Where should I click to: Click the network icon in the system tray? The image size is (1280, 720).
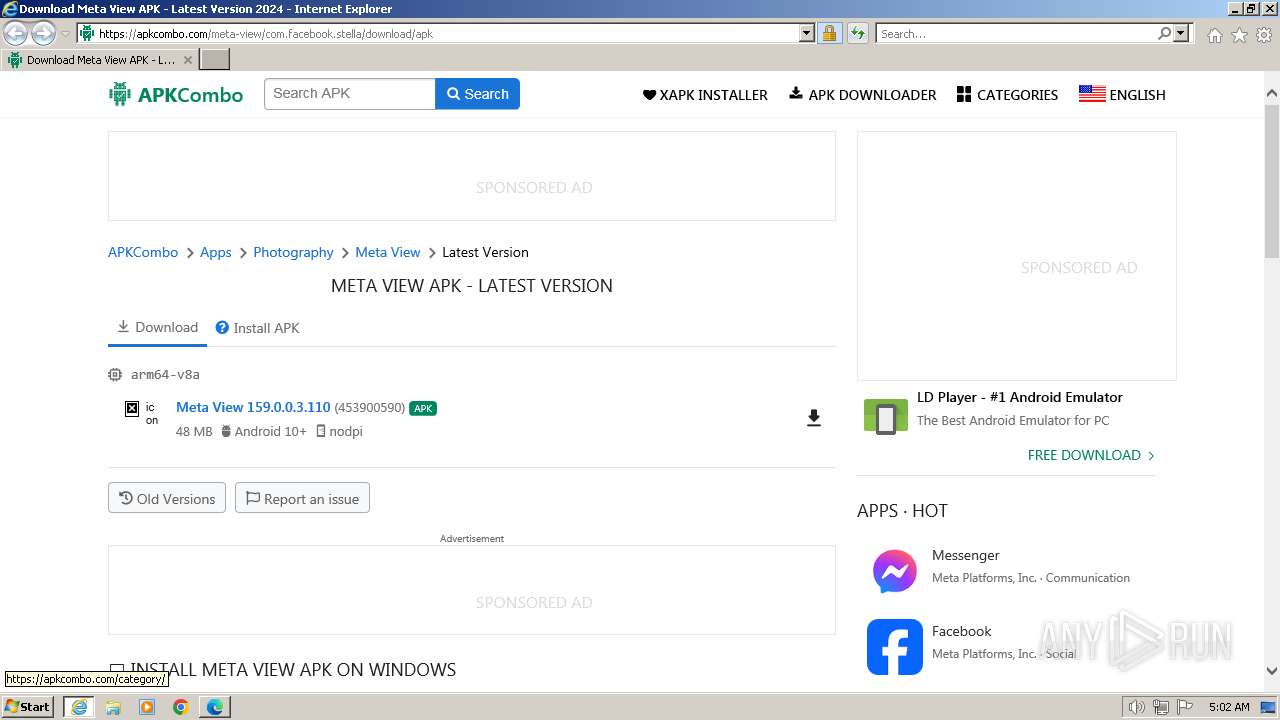point(1161,707)
